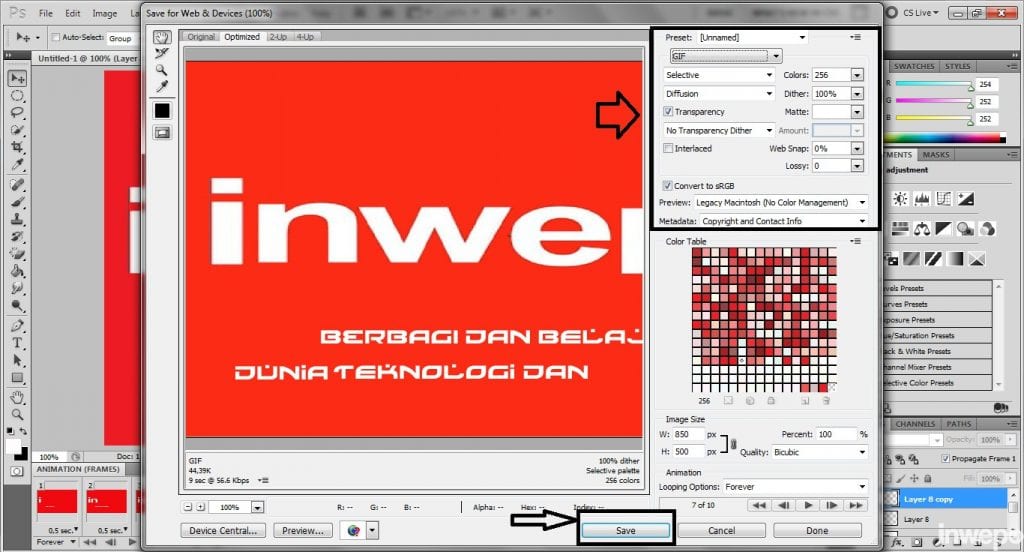
Task: Open the layer style fx button
Action: 897,542
